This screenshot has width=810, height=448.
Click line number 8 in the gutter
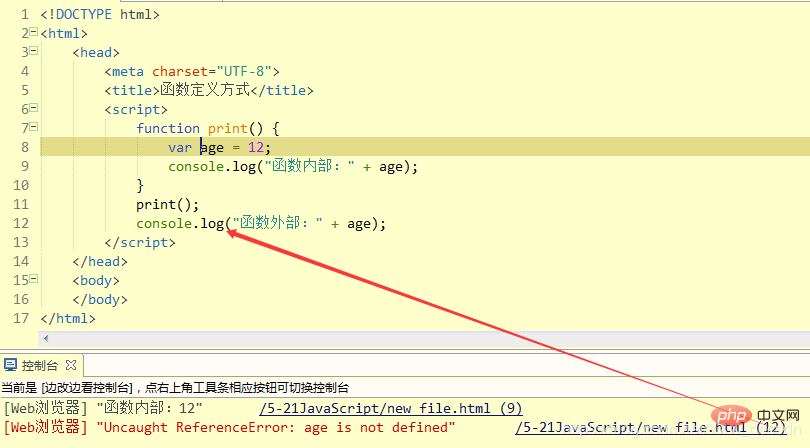20,148
